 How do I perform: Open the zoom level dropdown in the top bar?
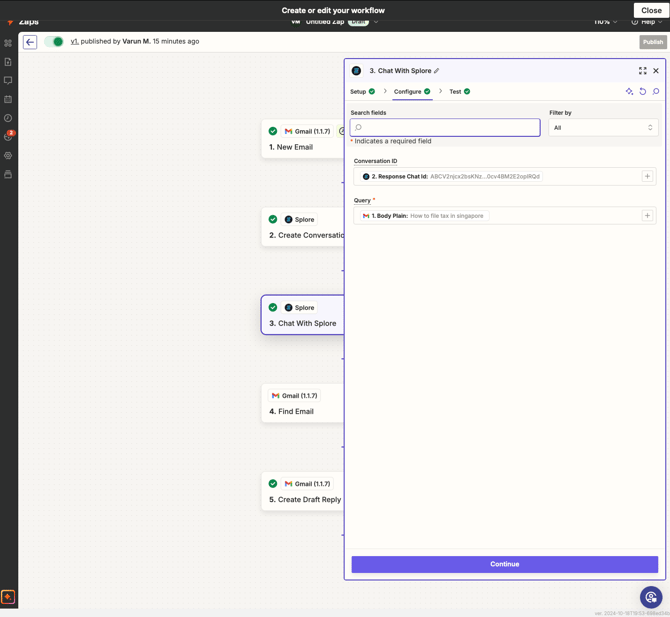click(605, 22)
